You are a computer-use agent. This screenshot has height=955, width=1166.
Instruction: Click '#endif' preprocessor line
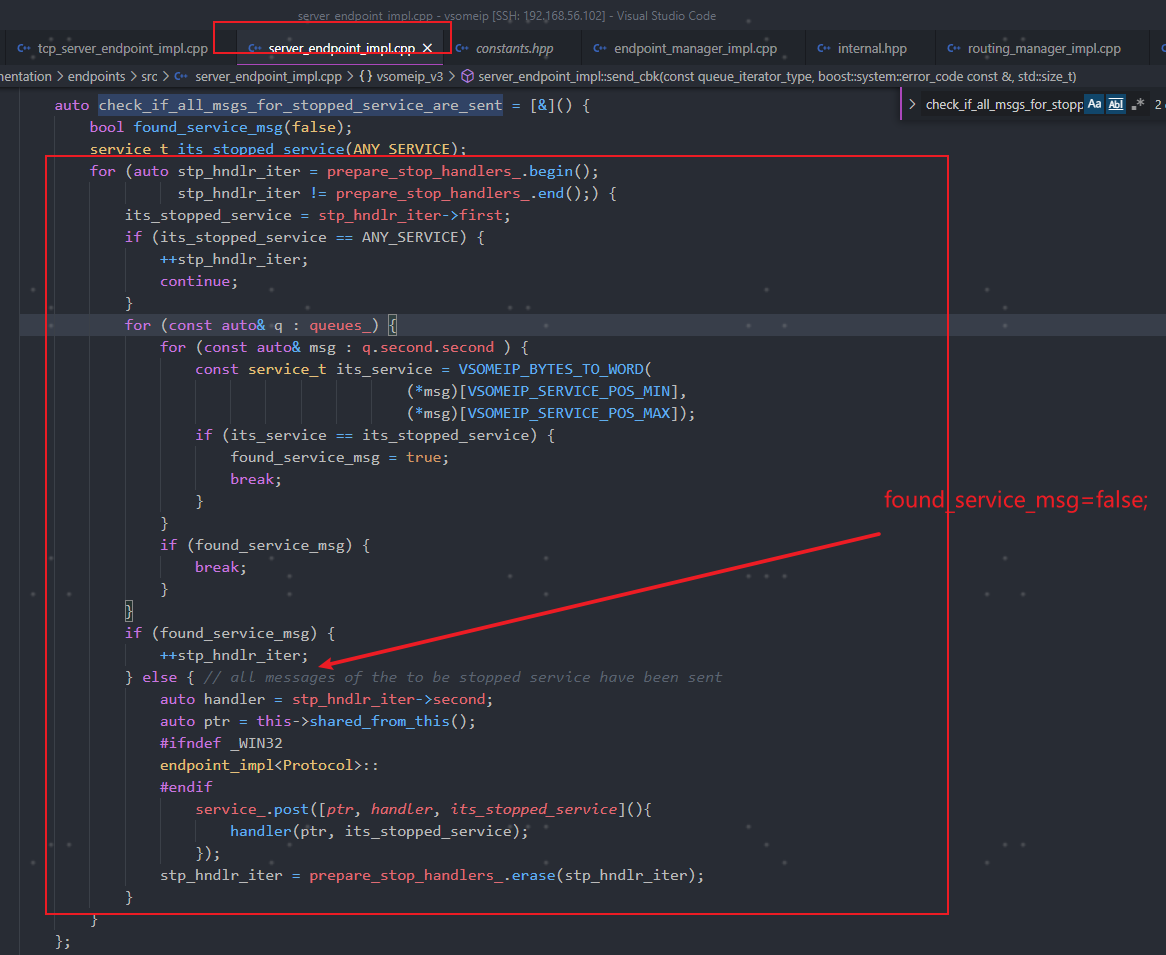186,787
